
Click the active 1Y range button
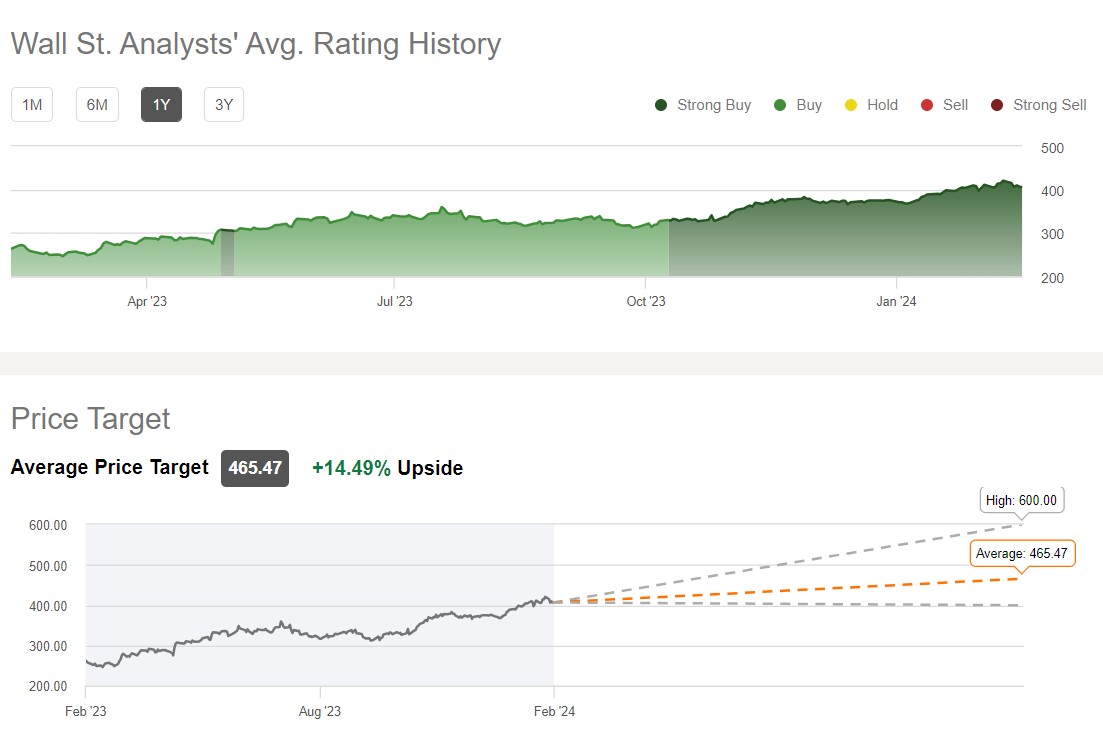161,105
